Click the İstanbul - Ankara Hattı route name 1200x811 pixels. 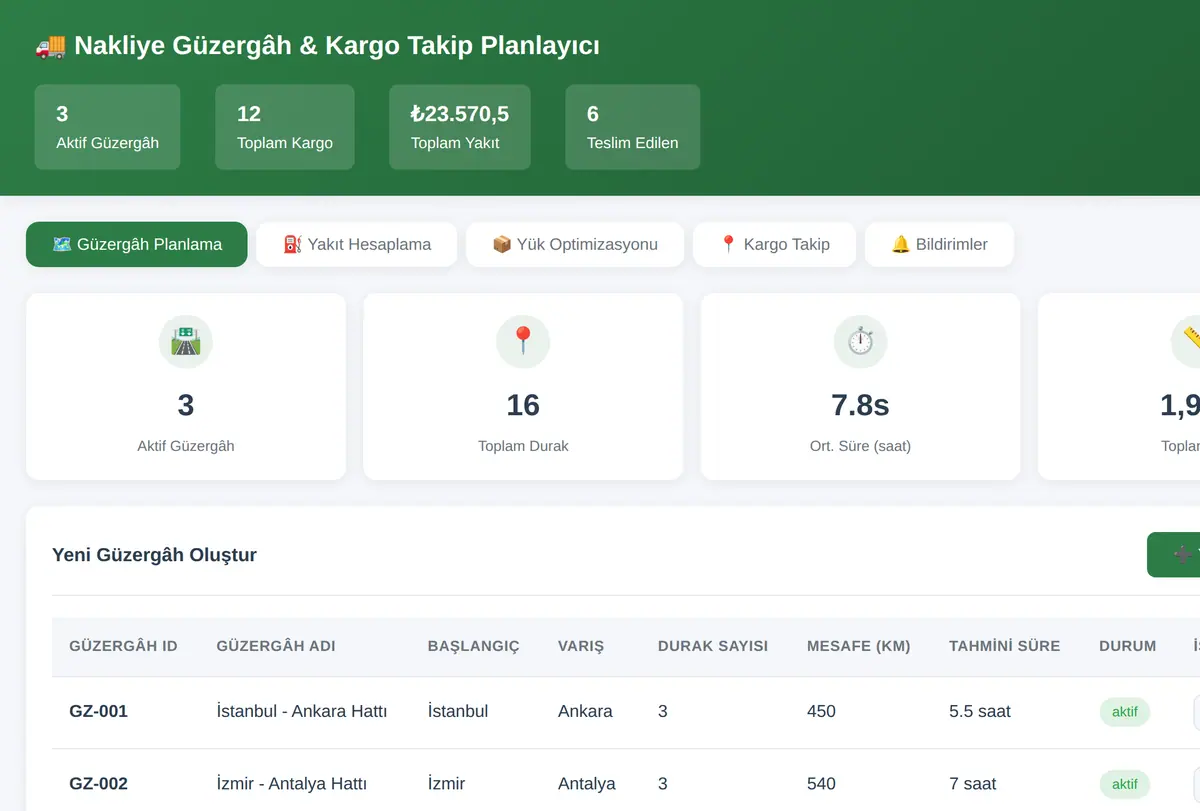coord(302,712)
